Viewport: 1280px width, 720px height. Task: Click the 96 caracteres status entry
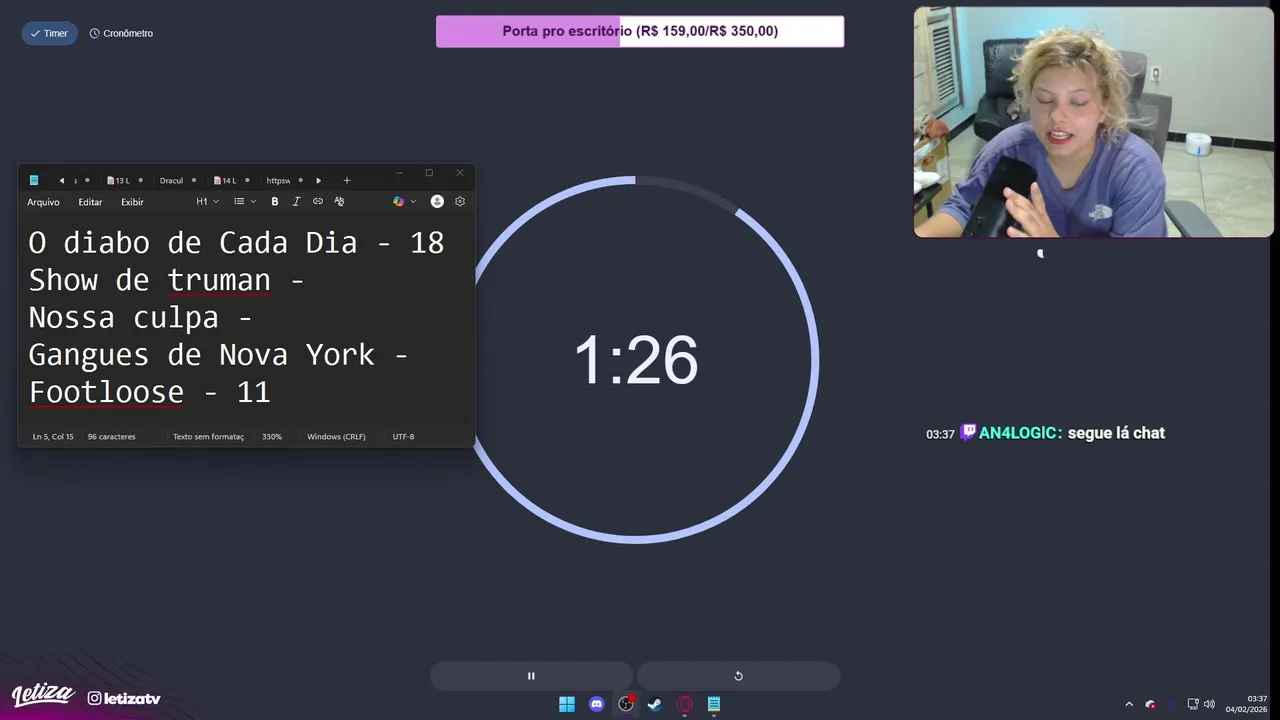pos(111,436)
